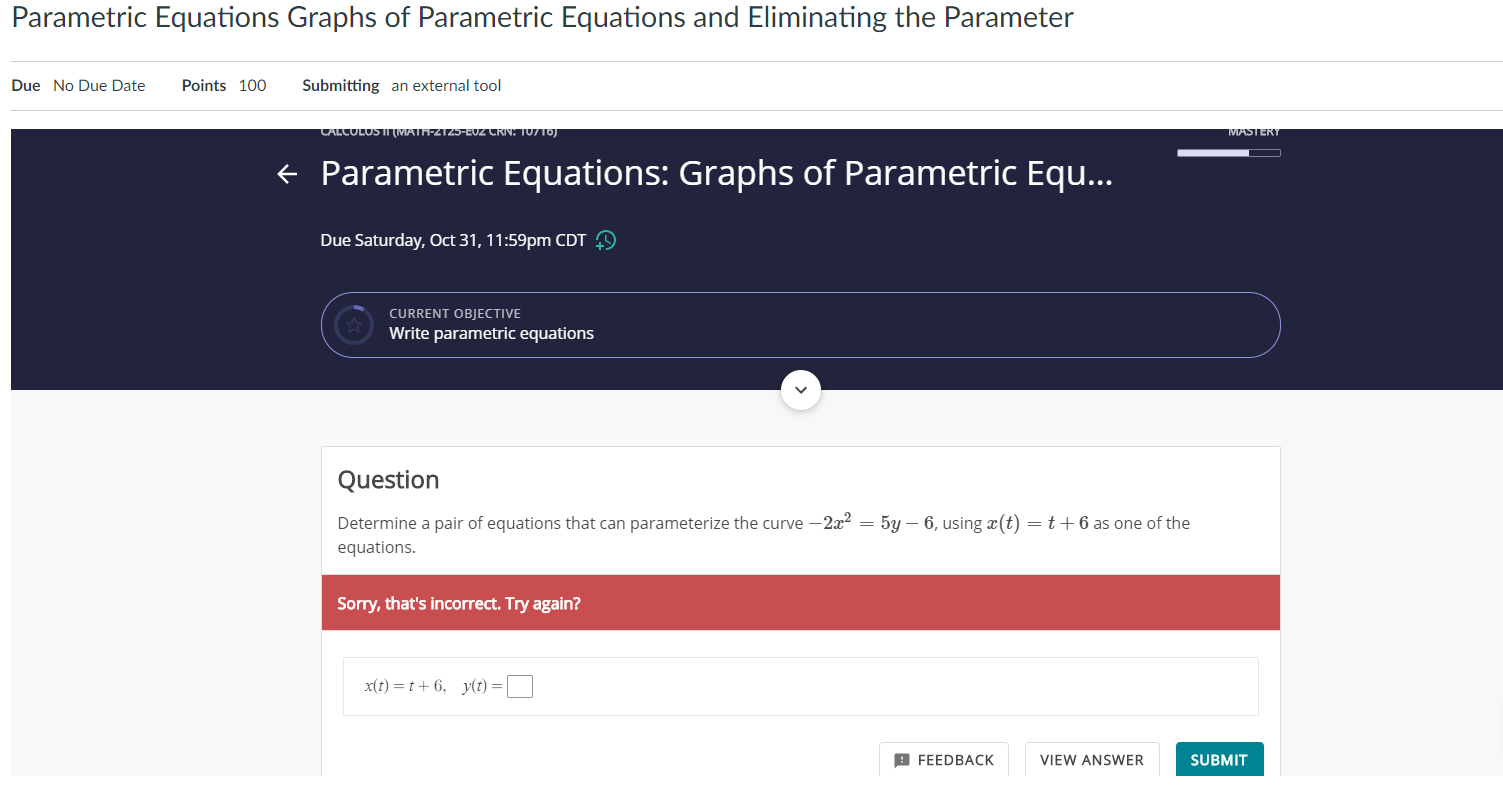The width and height of the screenshot is (1503, 785).
Task: Click the 'No Due Date' label
Action: tap(99, 85)
